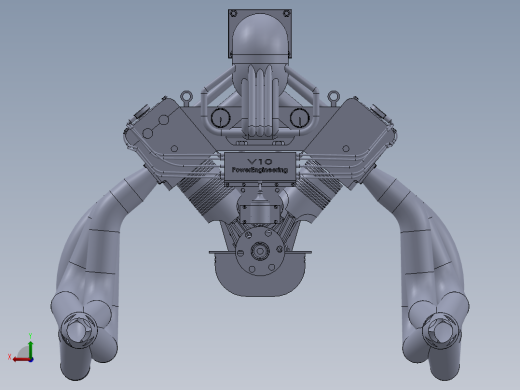The height and width of the screenshot is (390, 520).
Task: Select the PowerEngineering text on the plate
Action: (x=260, y=170)
